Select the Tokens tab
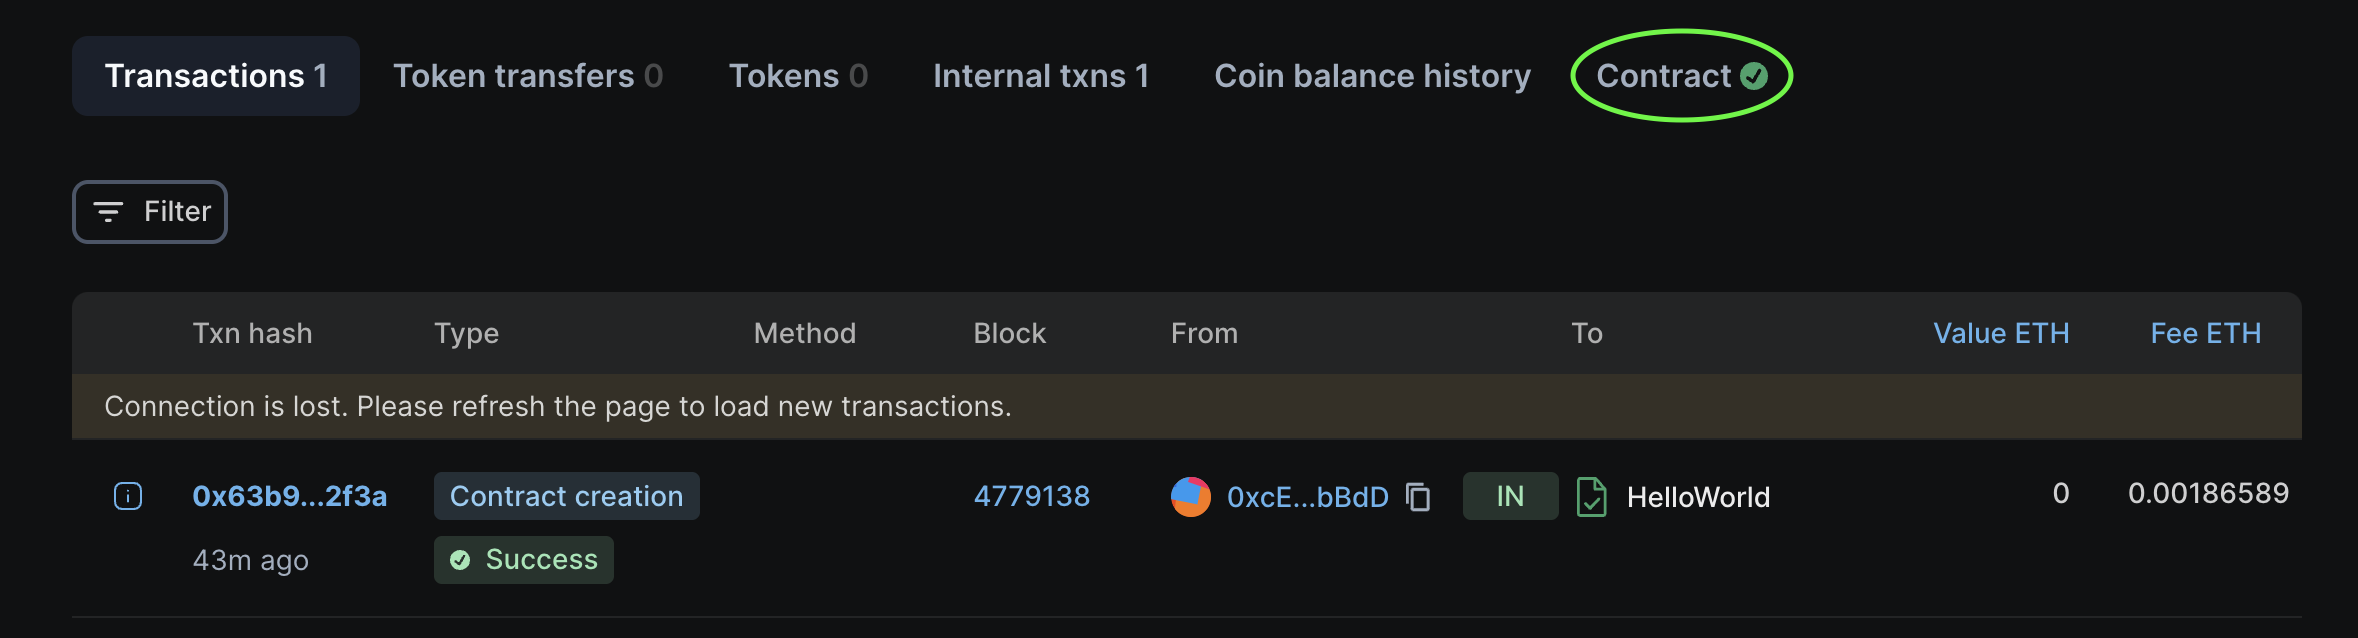The image size is (2358, 638). click(x=798, y=76)
